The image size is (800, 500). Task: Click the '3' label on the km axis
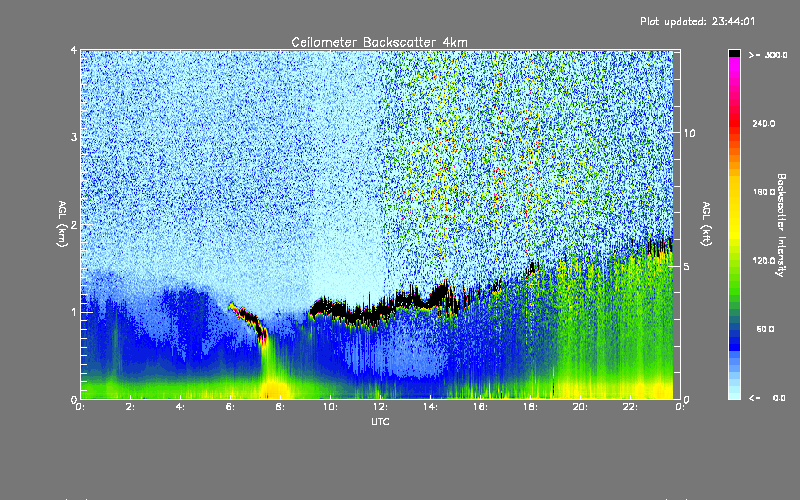74,137
